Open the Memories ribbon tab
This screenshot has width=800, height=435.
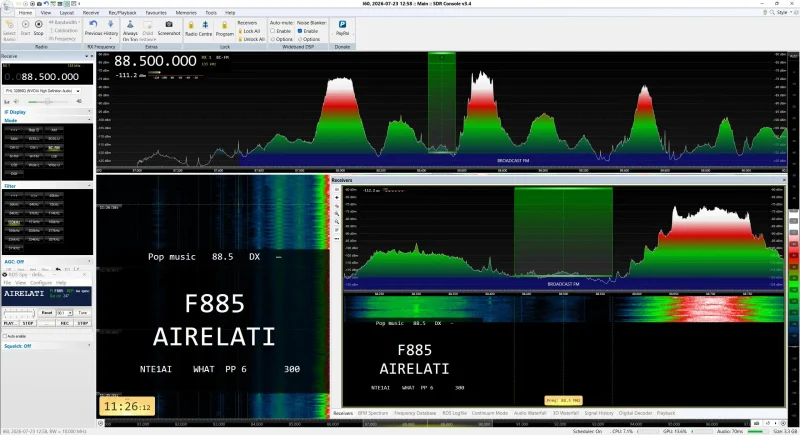(x=186, y=13)
